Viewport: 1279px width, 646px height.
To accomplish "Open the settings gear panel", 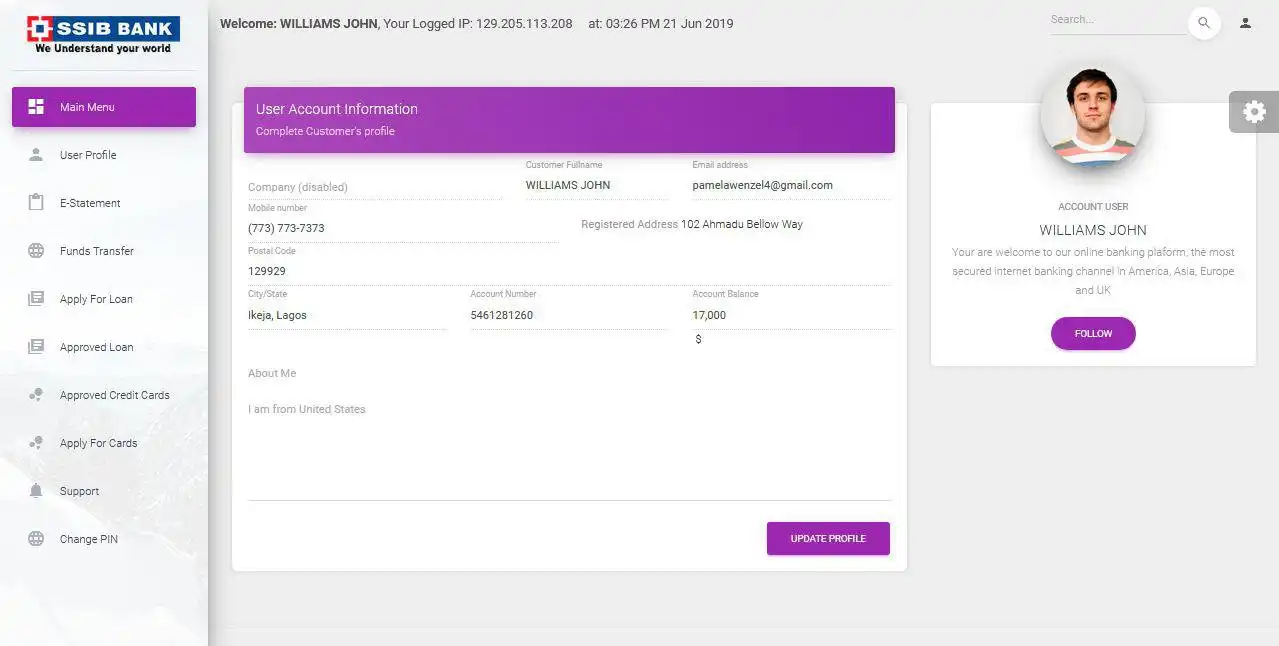I will click(1253, 112).
